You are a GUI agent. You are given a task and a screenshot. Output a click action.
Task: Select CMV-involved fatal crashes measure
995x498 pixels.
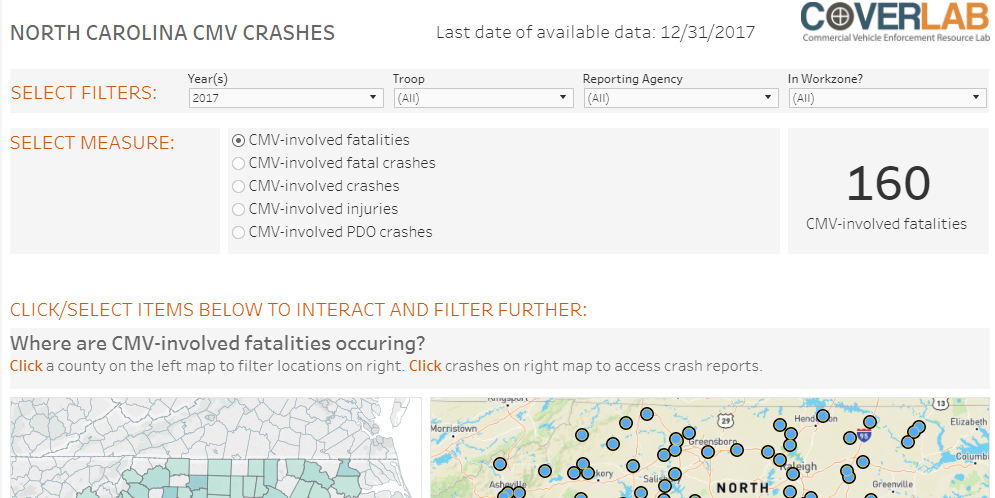(238, 163)
